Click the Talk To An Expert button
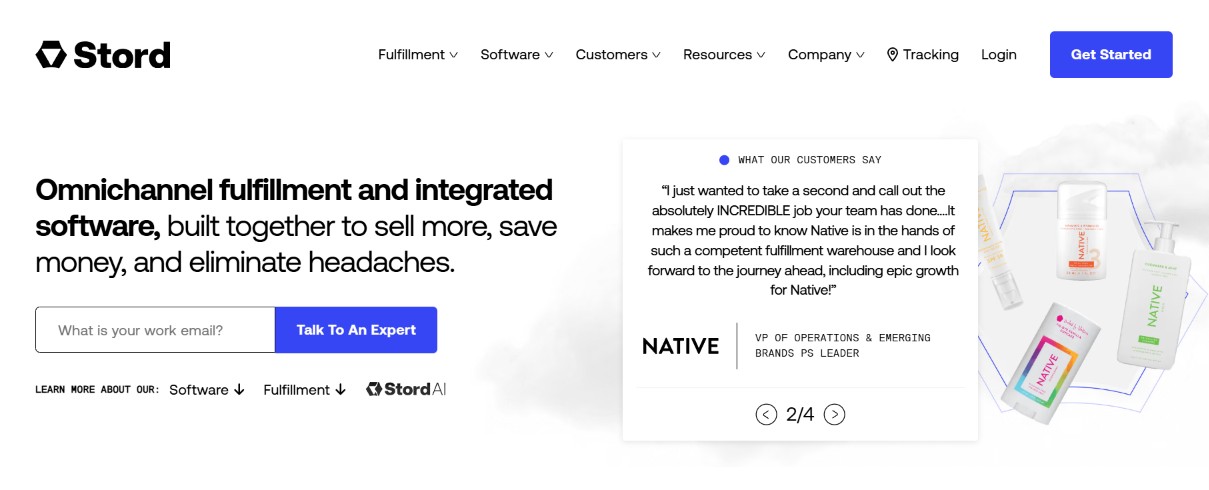This screenshot has height=490, width=1209. pyautogui.click(x=356, y=330)
